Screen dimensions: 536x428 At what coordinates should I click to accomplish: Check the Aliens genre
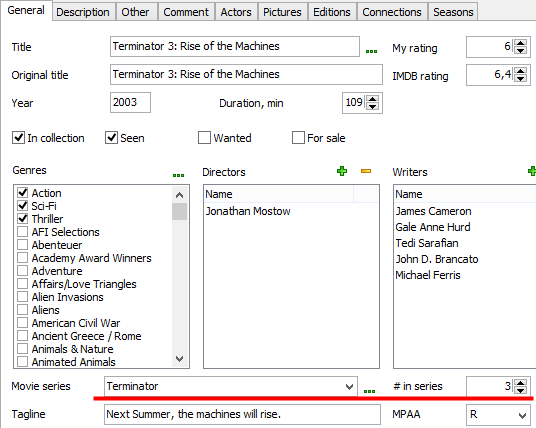pyautogui.click(x=23, y=310)
